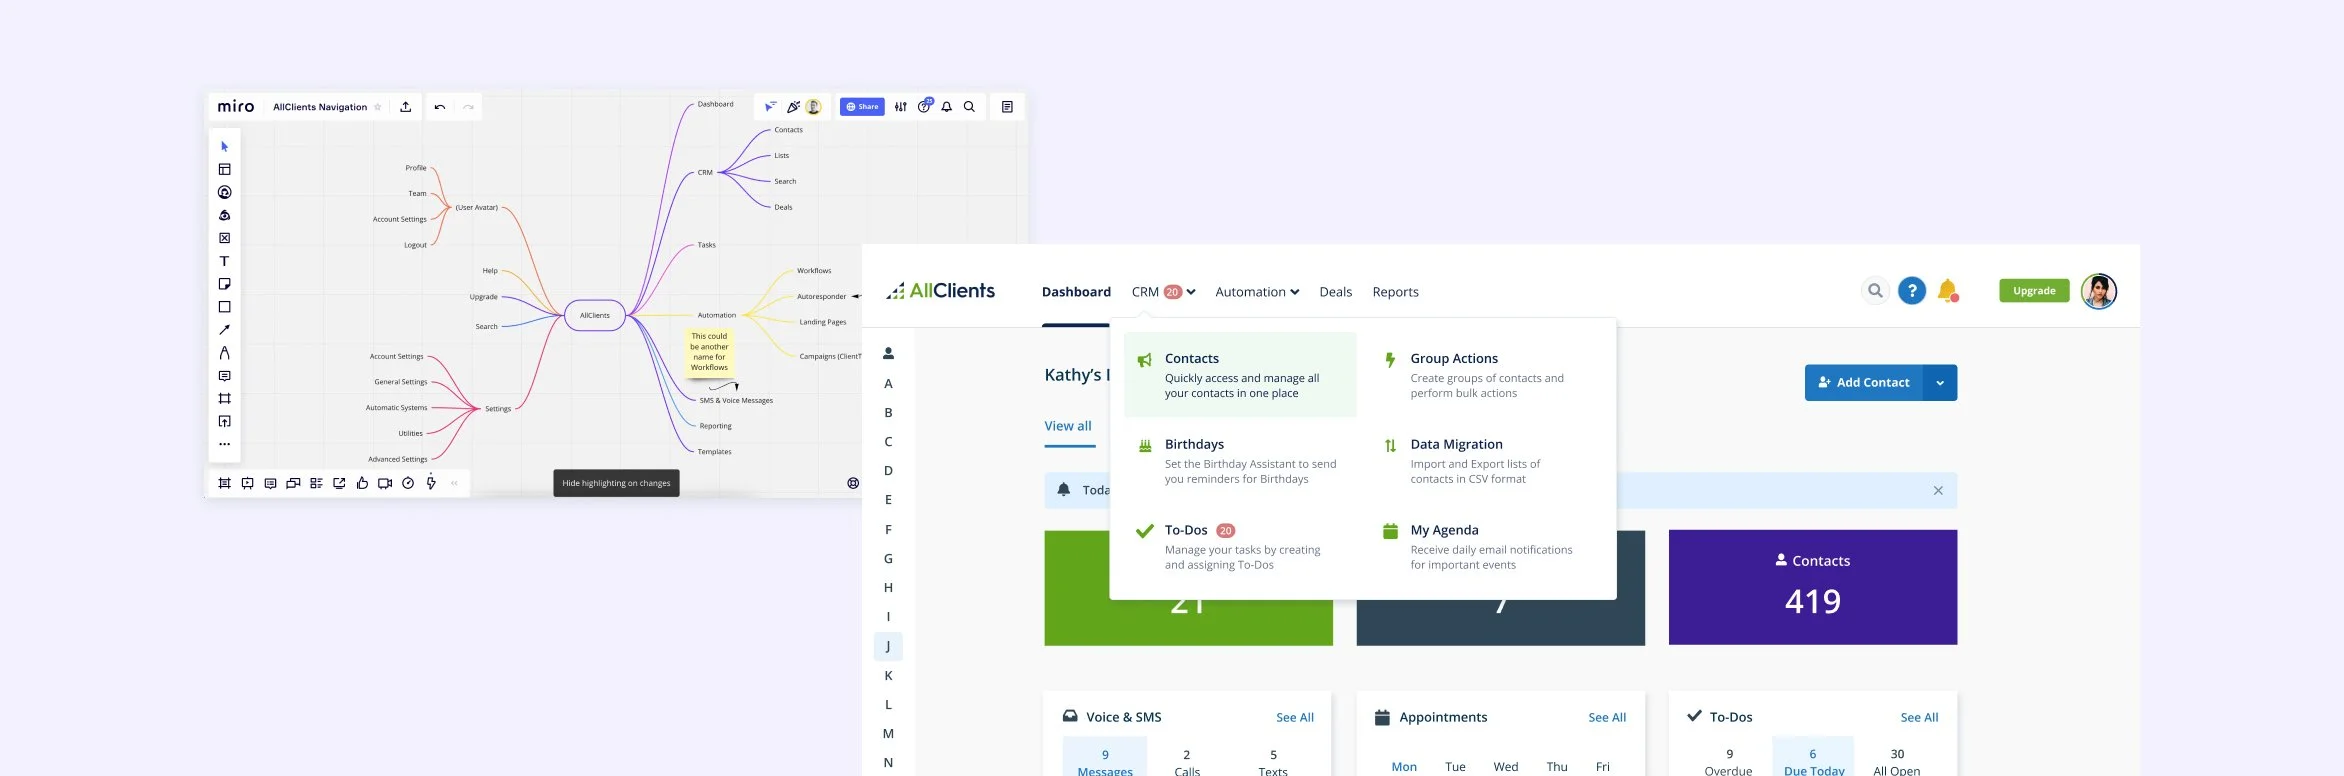
Task: Click Hide highlighting on changes tooltip
Action: click(616, 483)
